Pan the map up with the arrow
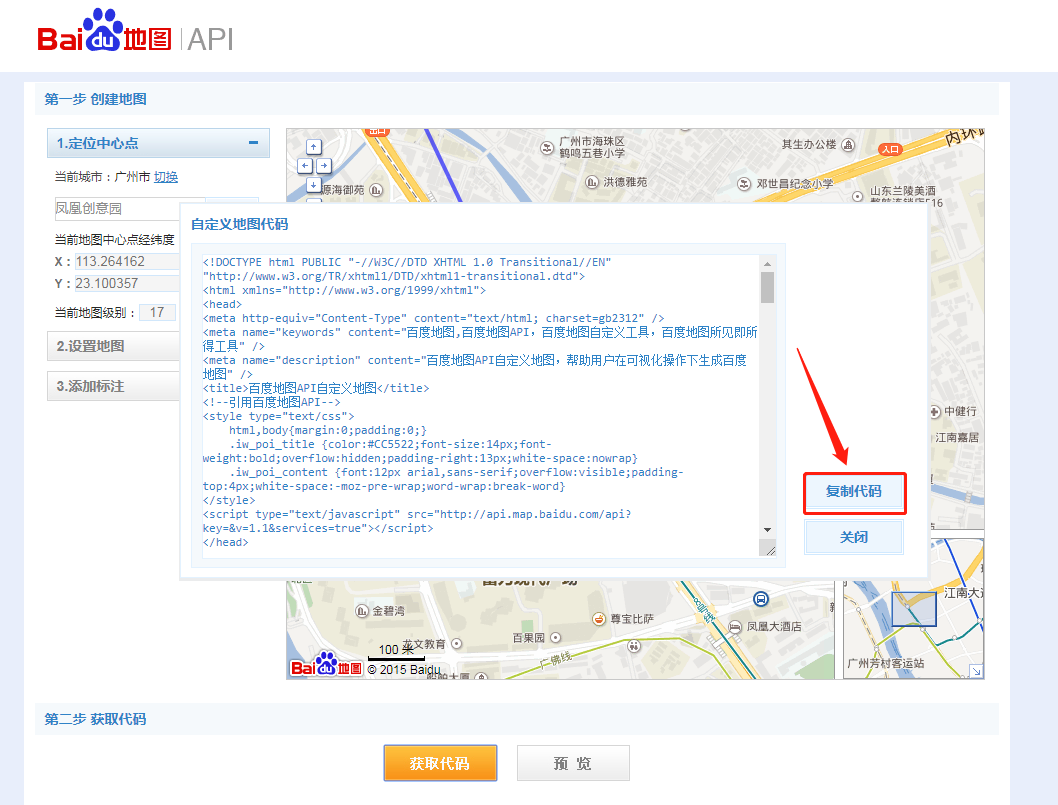Screen dimensions: 1058x805 click(314, 147)
